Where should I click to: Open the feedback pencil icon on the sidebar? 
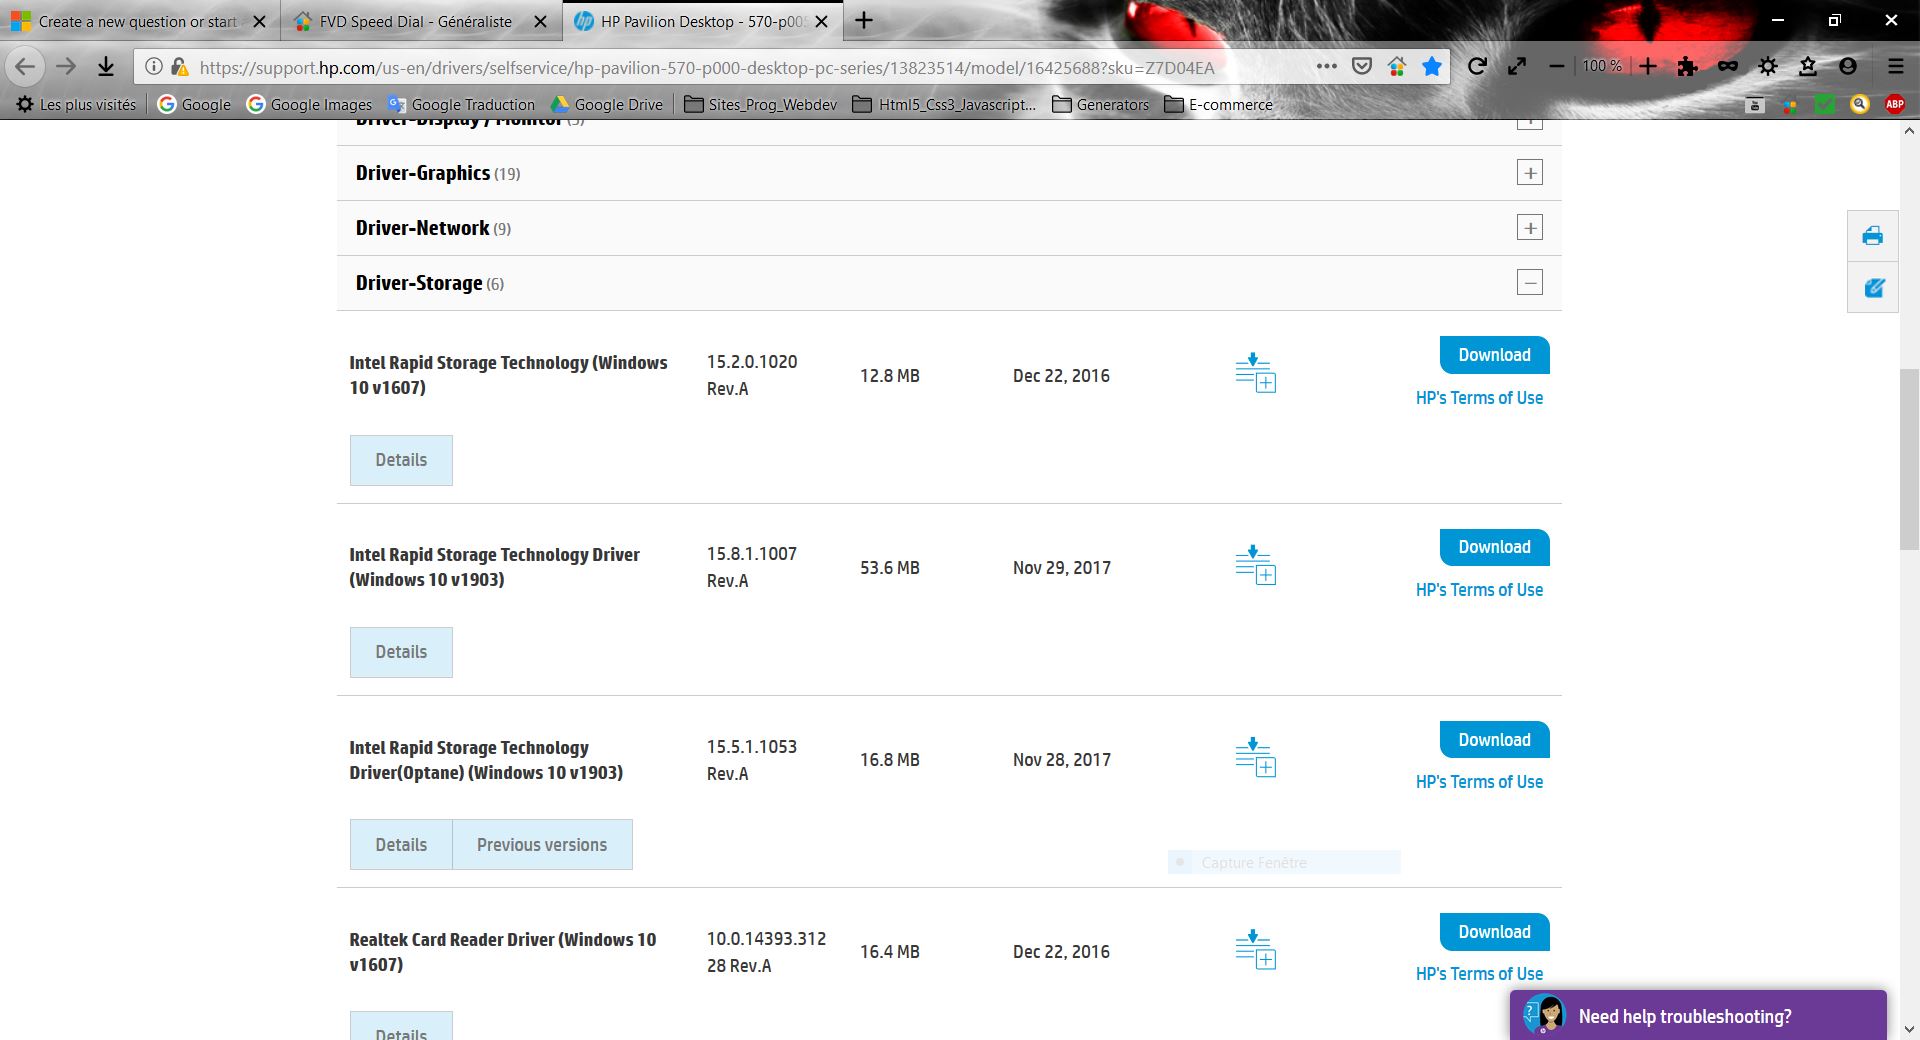click(x=1872, y=288)
